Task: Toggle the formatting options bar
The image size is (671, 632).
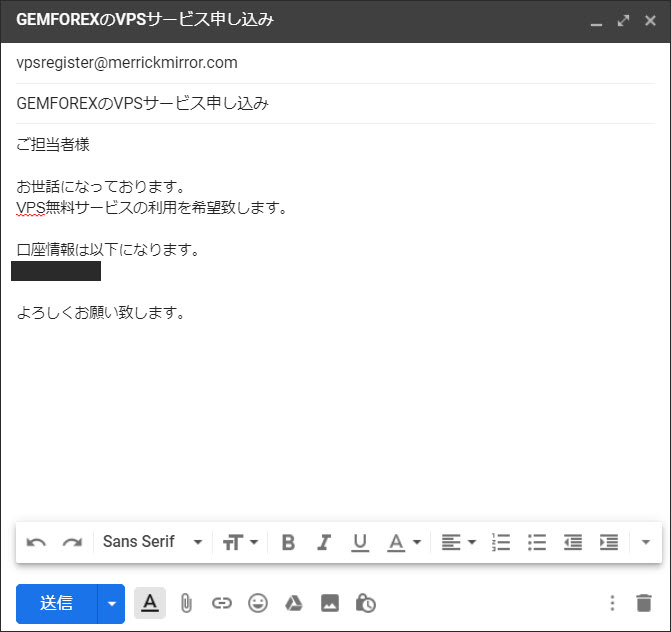Action: coord(150,603)
